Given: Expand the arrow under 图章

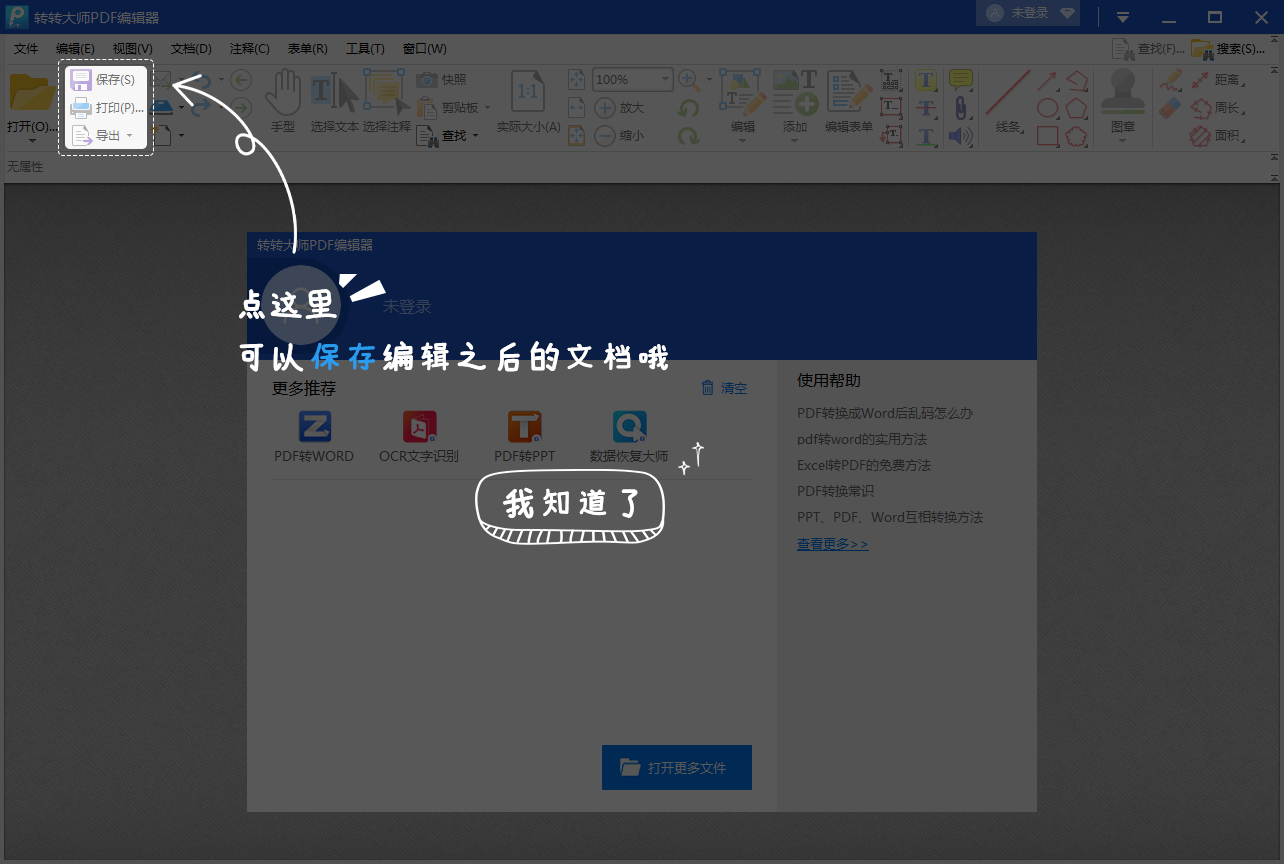Looking at the screenshot, I should pos(1123,141).
